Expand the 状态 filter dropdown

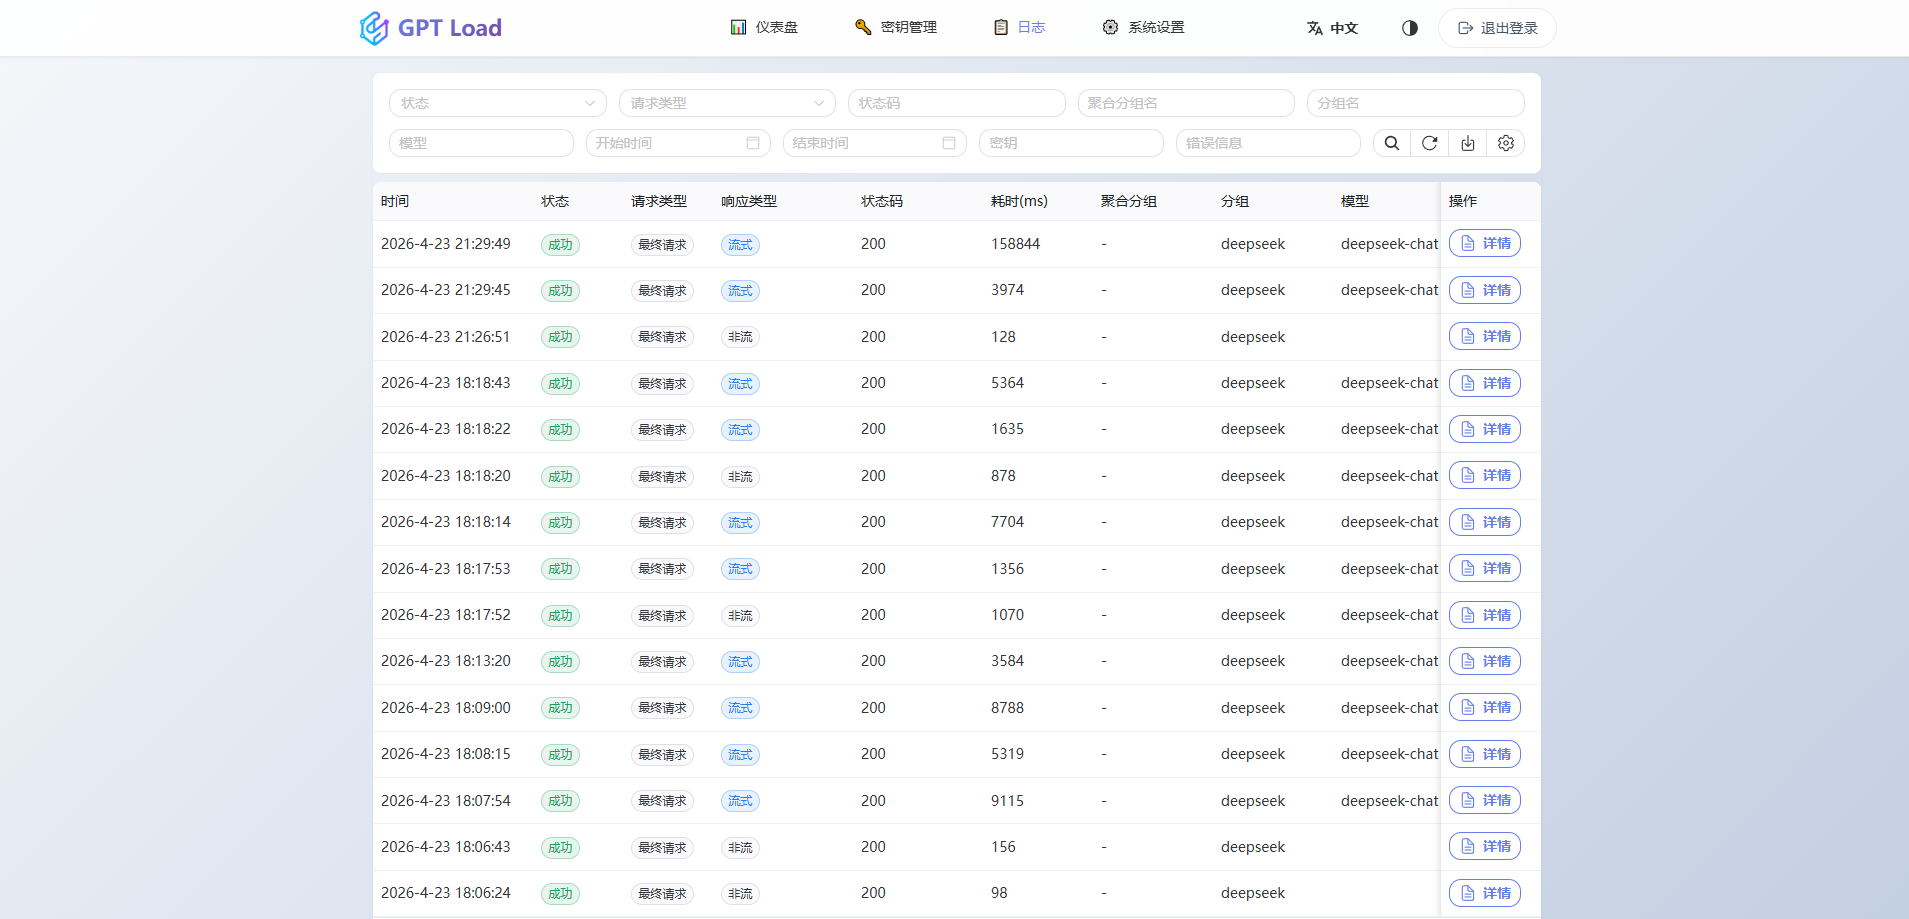(x=498, y=103)
